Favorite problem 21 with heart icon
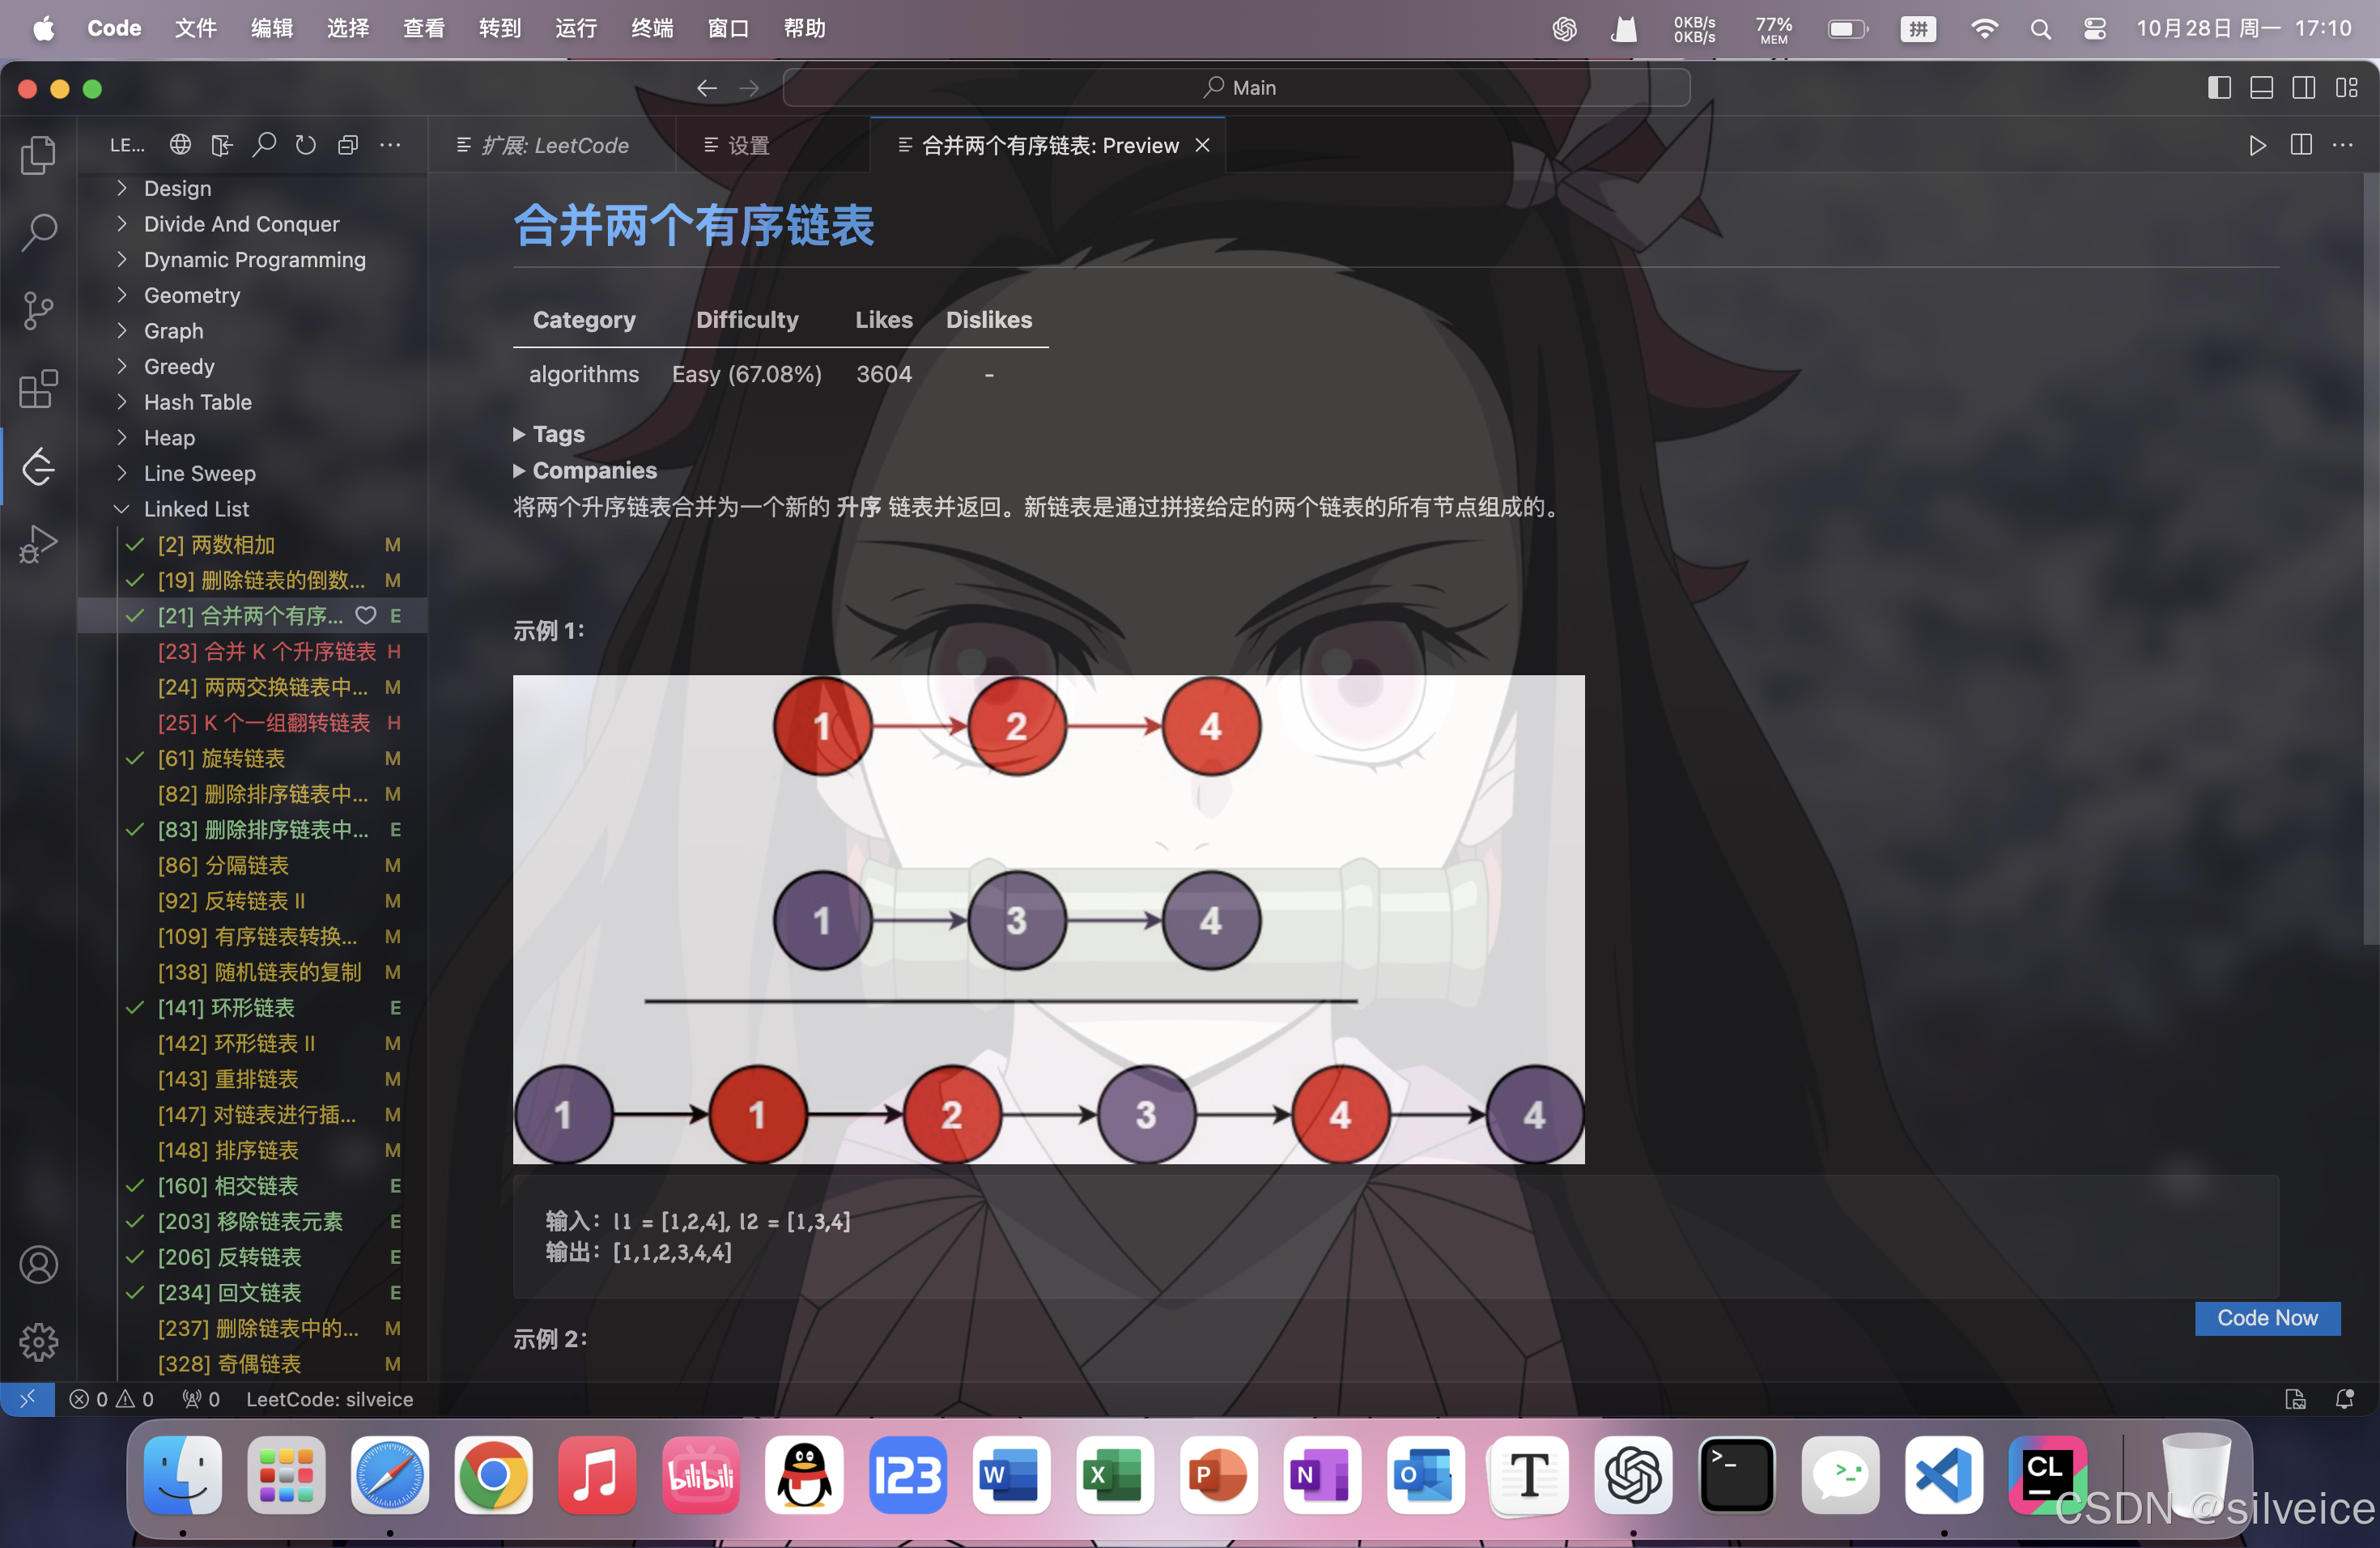Image resolution: width=2380 pixels, height=1548 pixels. point(366,616)
